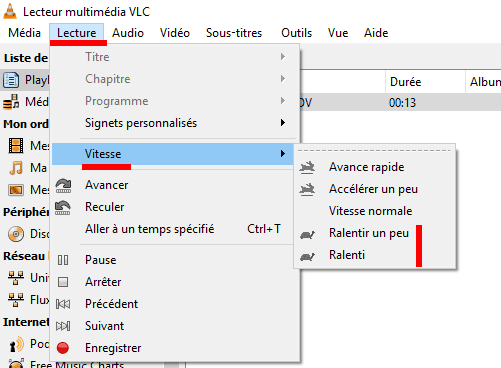Select the Playlist item in sidebar

(x=25, y=80)
